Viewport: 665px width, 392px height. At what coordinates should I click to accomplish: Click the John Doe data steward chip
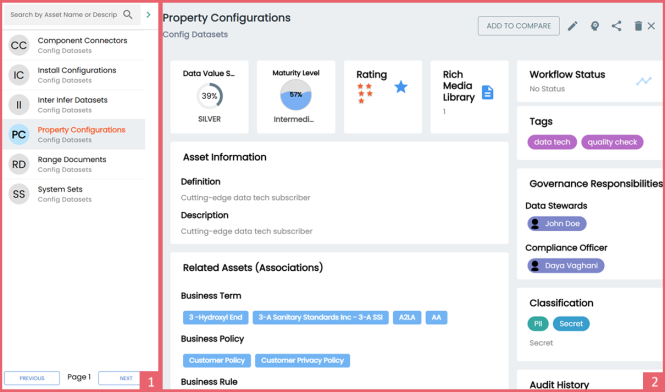tap(557, 224)
